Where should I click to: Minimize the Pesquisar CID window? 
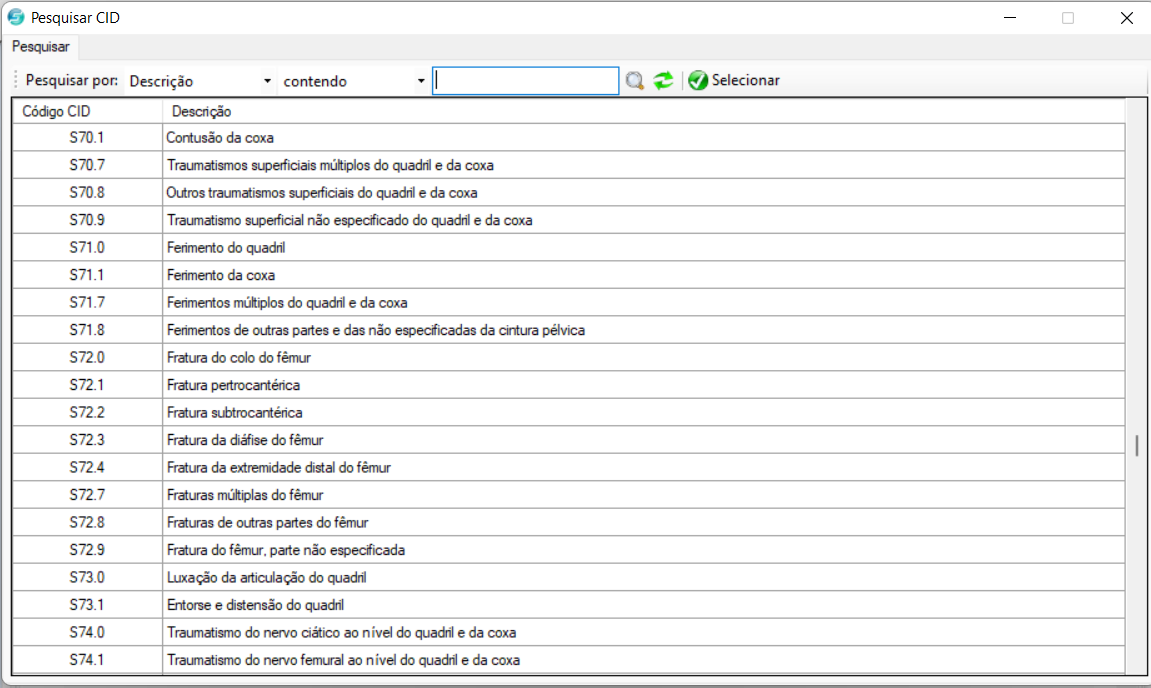point(1010,18)
